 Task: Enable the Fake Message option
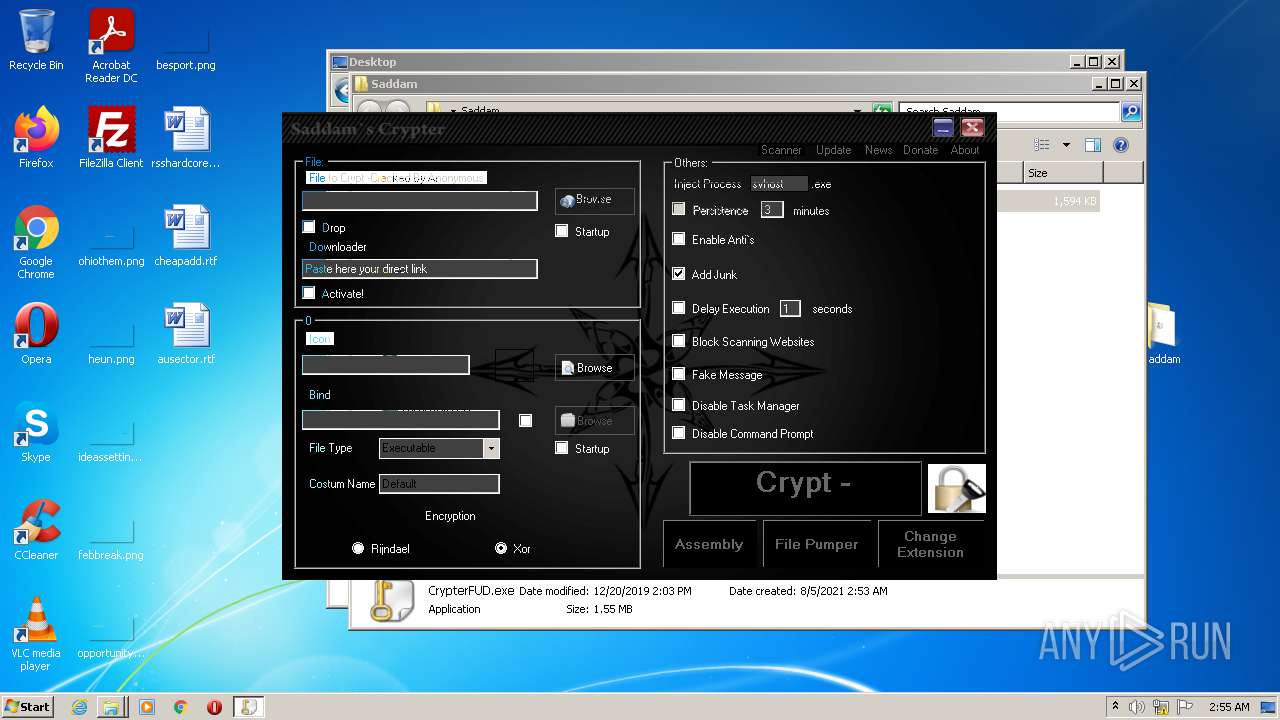pos(679,374)
